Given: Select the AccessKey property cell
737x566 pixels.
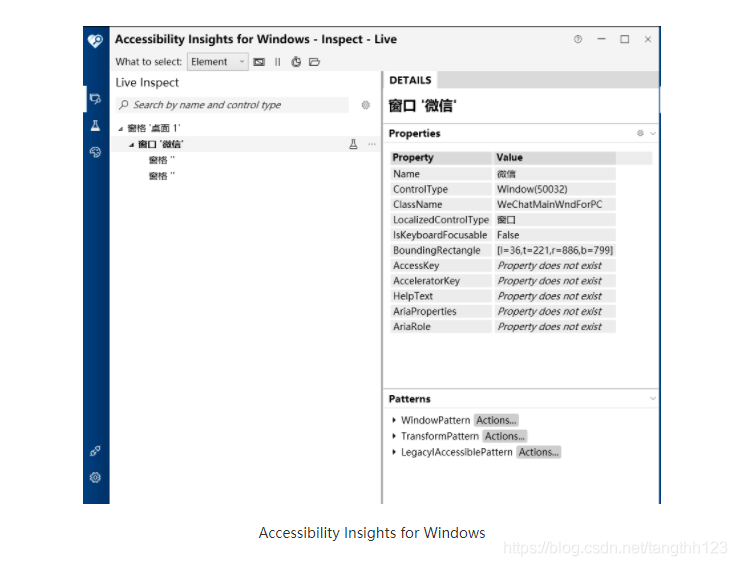Looking at the screenshot, I should (441, 266).
